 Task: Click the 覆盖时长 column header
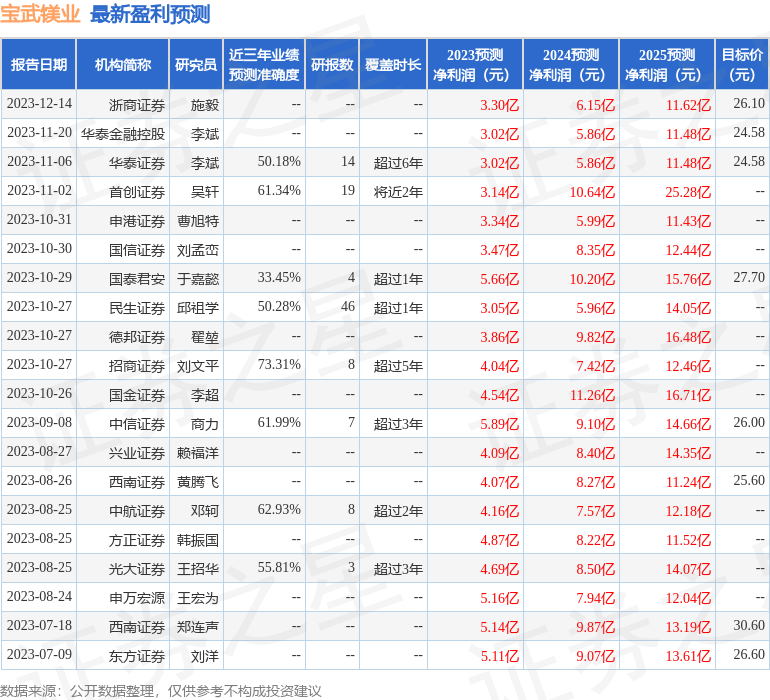[x=393, y=64]
